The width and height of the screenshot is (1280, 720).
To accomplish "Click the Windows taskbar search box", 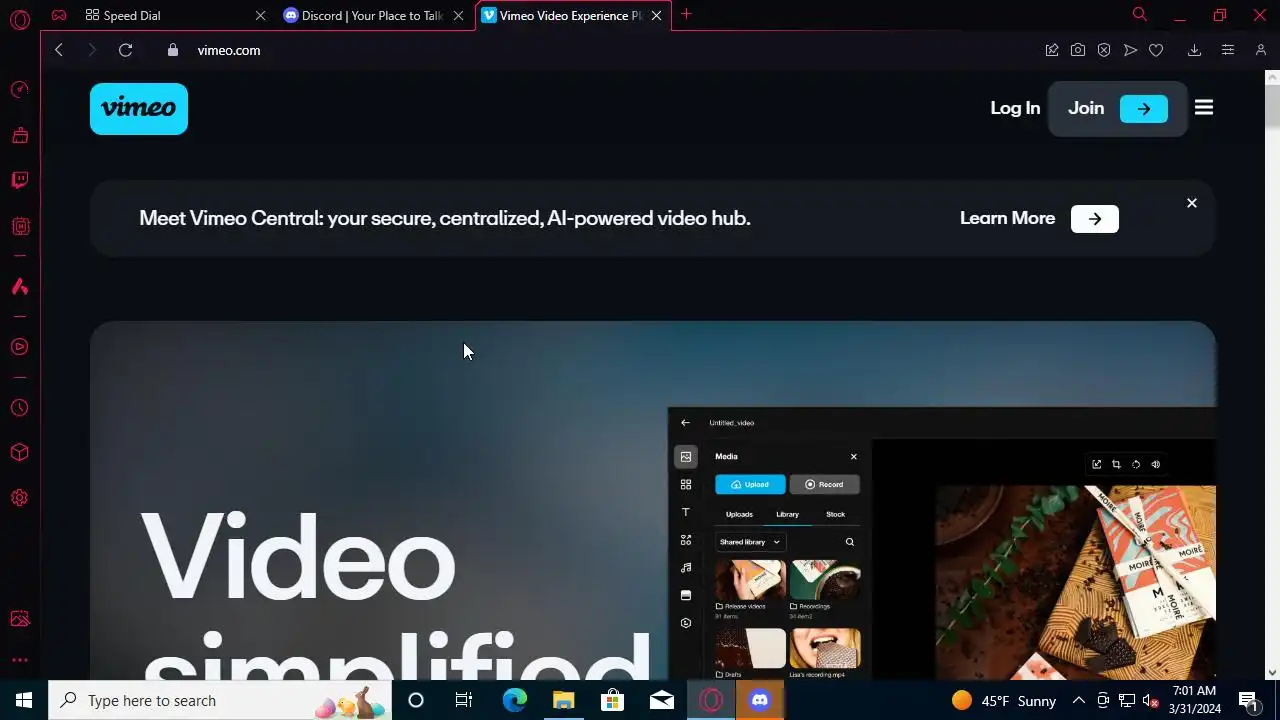I will coord(219,700).
